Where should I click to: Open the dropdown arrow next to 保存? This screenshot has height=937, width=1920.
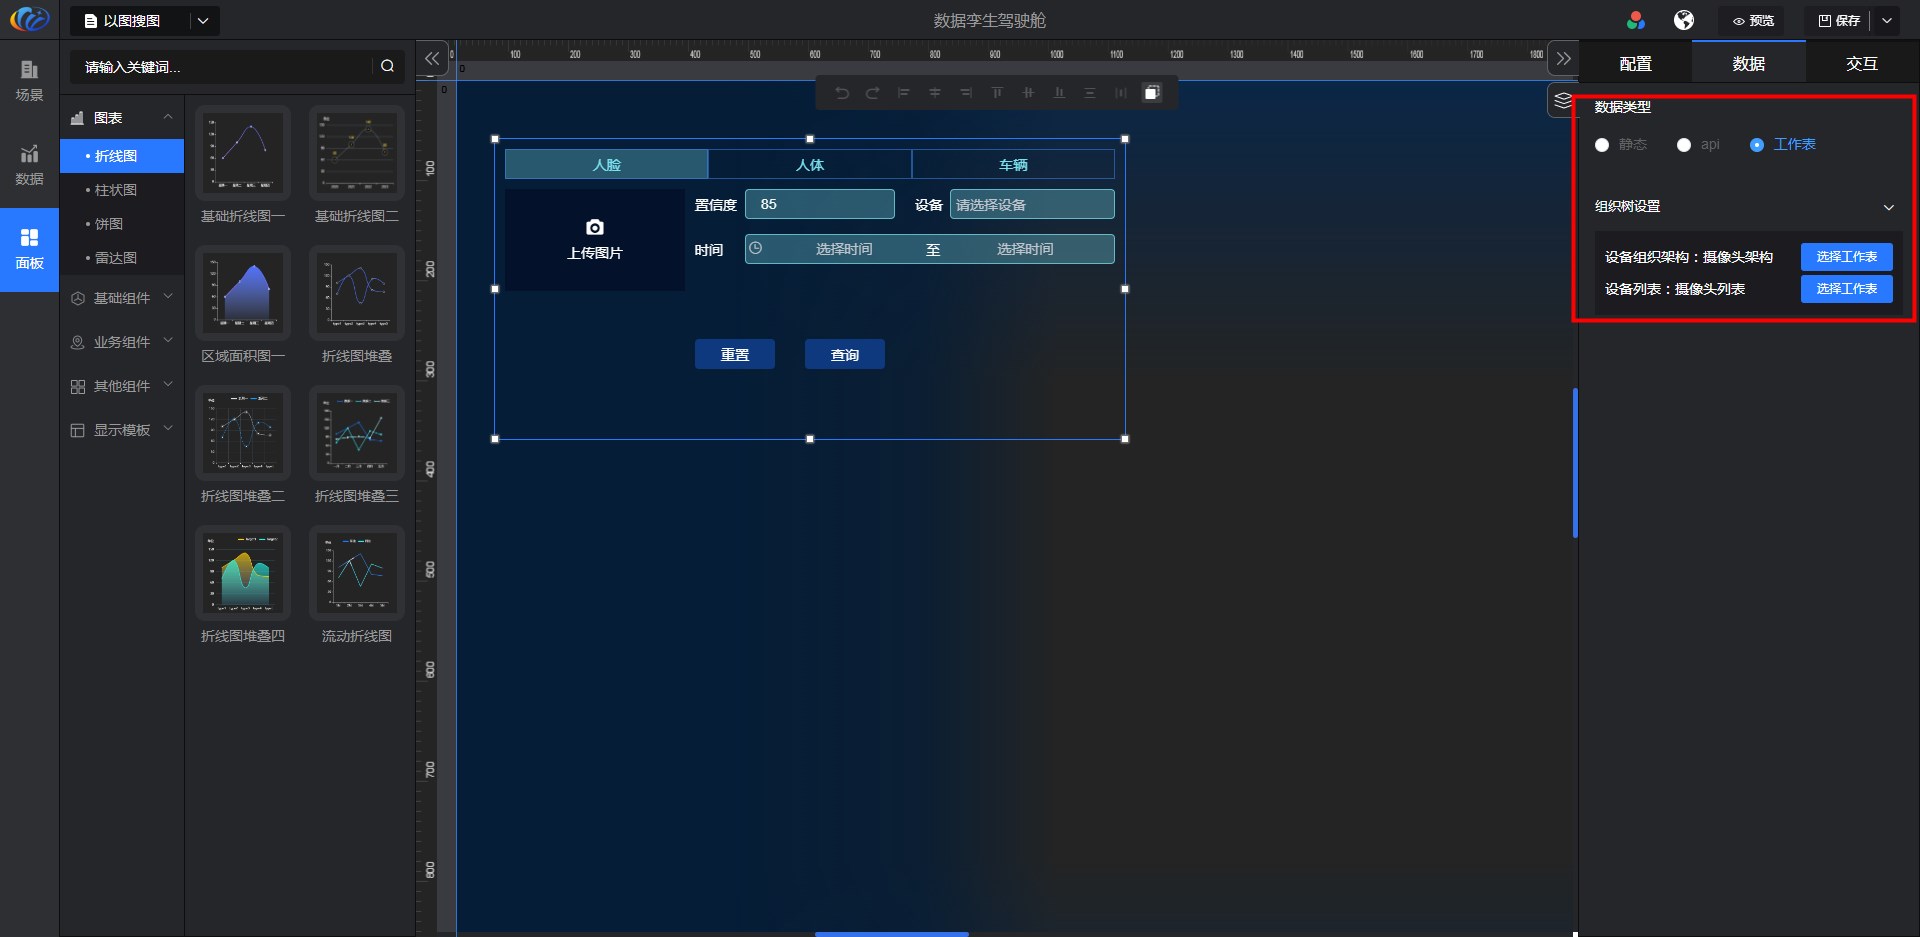(x=1887, y=20)
